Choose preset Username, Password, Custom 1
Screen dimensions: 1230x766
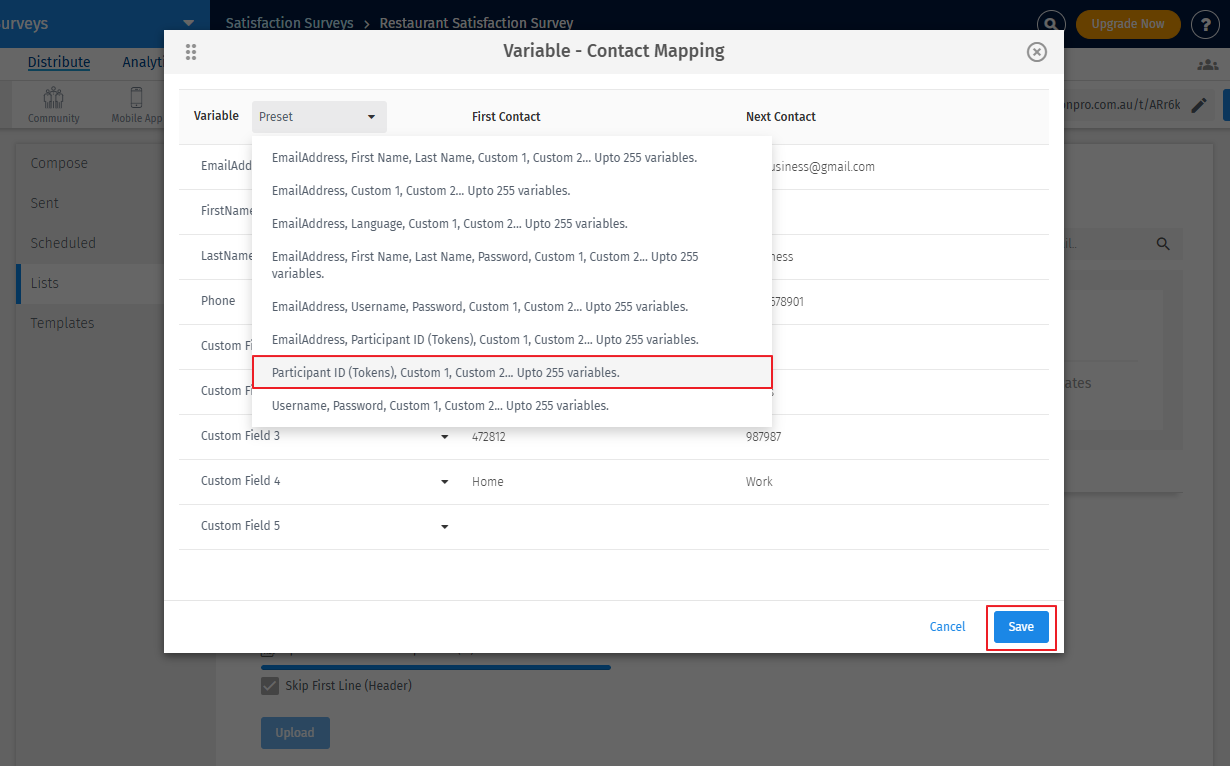pyautogui.click(x=512, y=406)
